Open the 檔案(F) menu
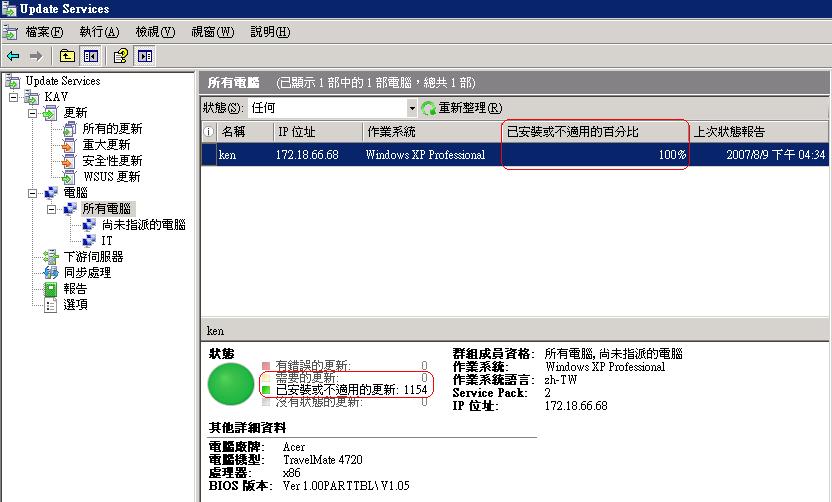The height and width of the screenshot is (502, 832). pyautogui.click(x=45, y=32)
